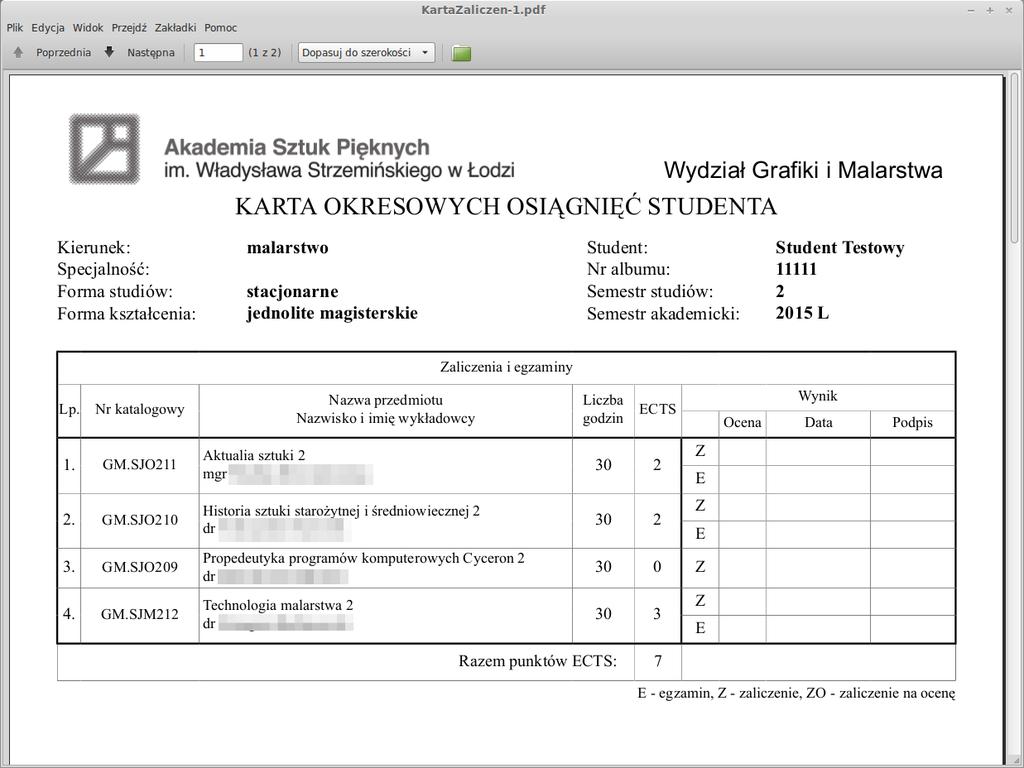Click the Podpis column header

[912, 423]
